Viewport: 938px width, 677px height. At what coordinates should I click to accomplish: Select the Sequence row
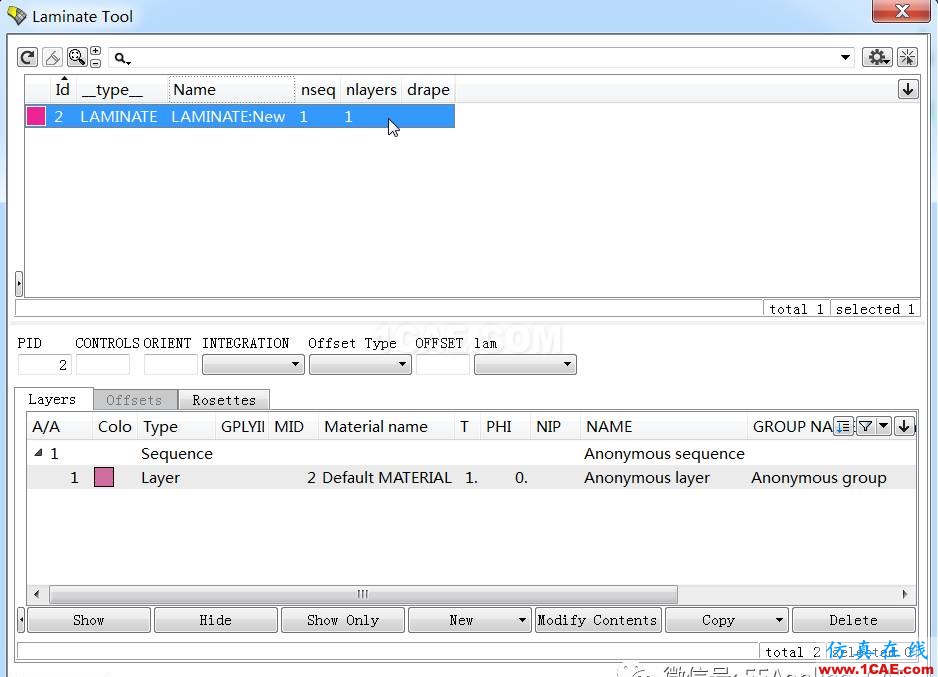point(471,454)
